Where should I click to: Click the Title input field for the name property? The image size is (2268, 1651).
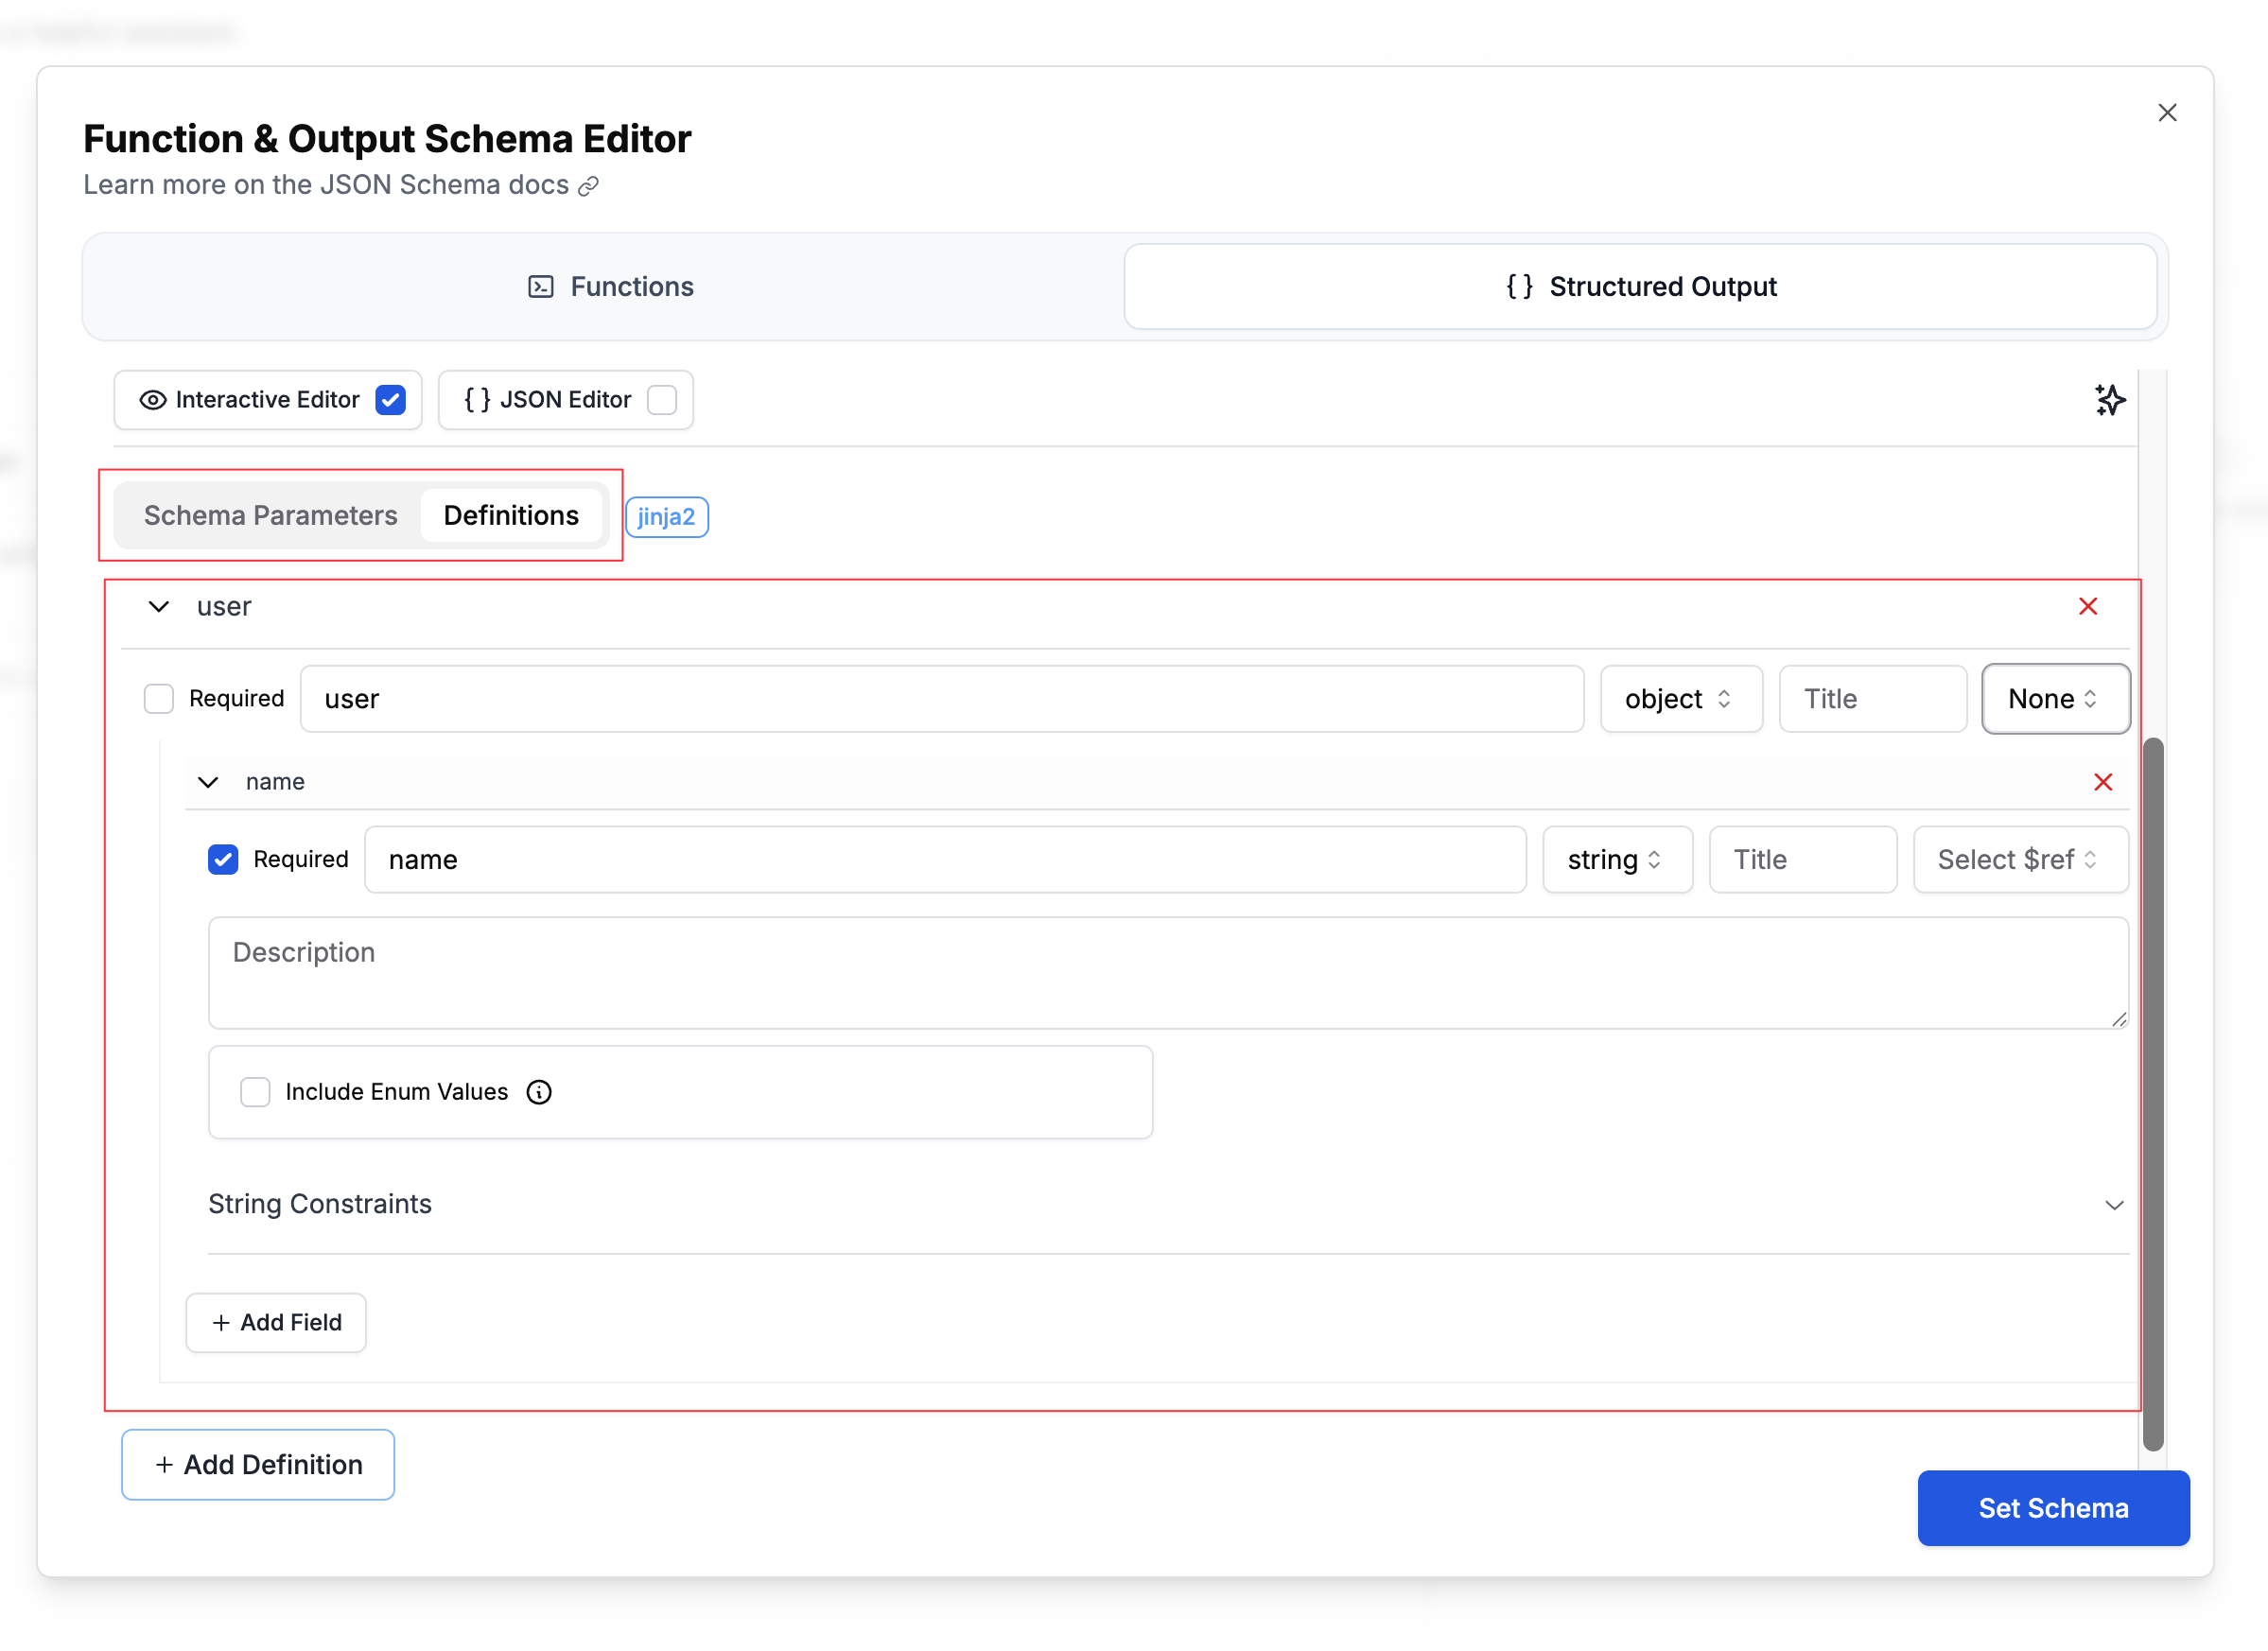point(1802,859)
